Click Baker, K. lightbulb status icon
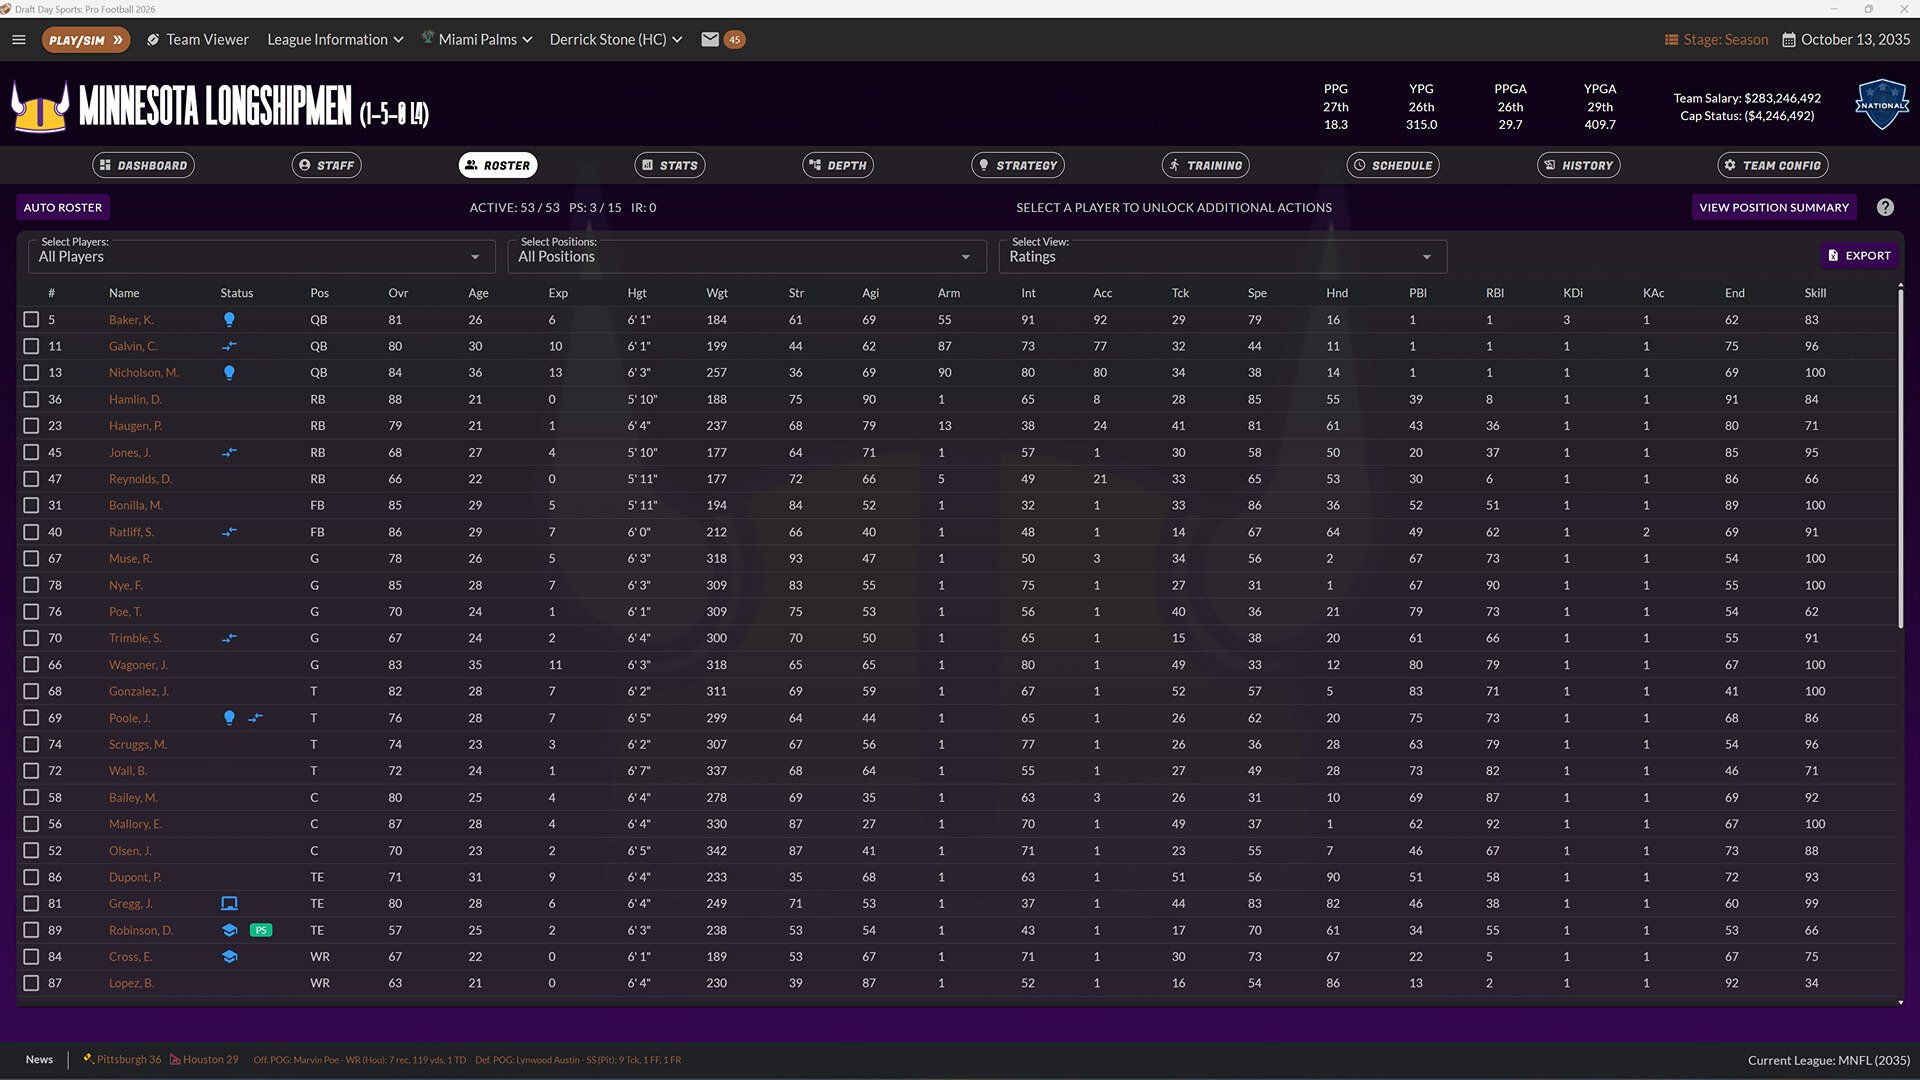This screenshot has height=1080, width=1920. (229, 320)
